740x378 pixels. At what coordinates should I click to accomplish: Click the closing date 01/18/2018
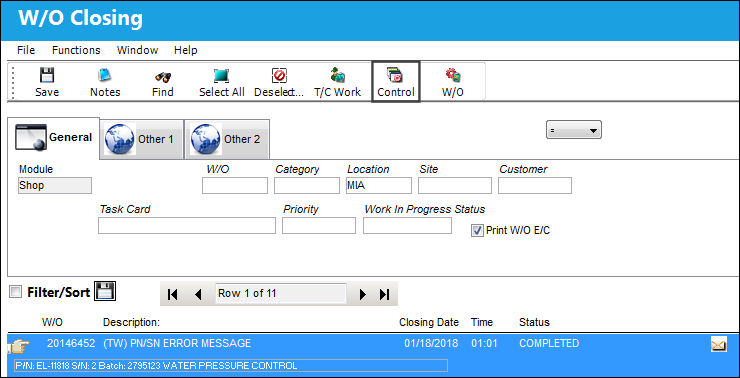[431, 344]
